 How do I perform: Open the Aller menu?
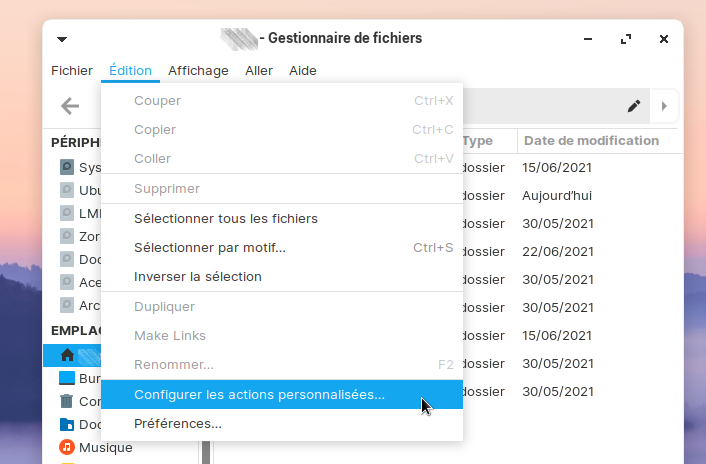(x=259, y=71)
